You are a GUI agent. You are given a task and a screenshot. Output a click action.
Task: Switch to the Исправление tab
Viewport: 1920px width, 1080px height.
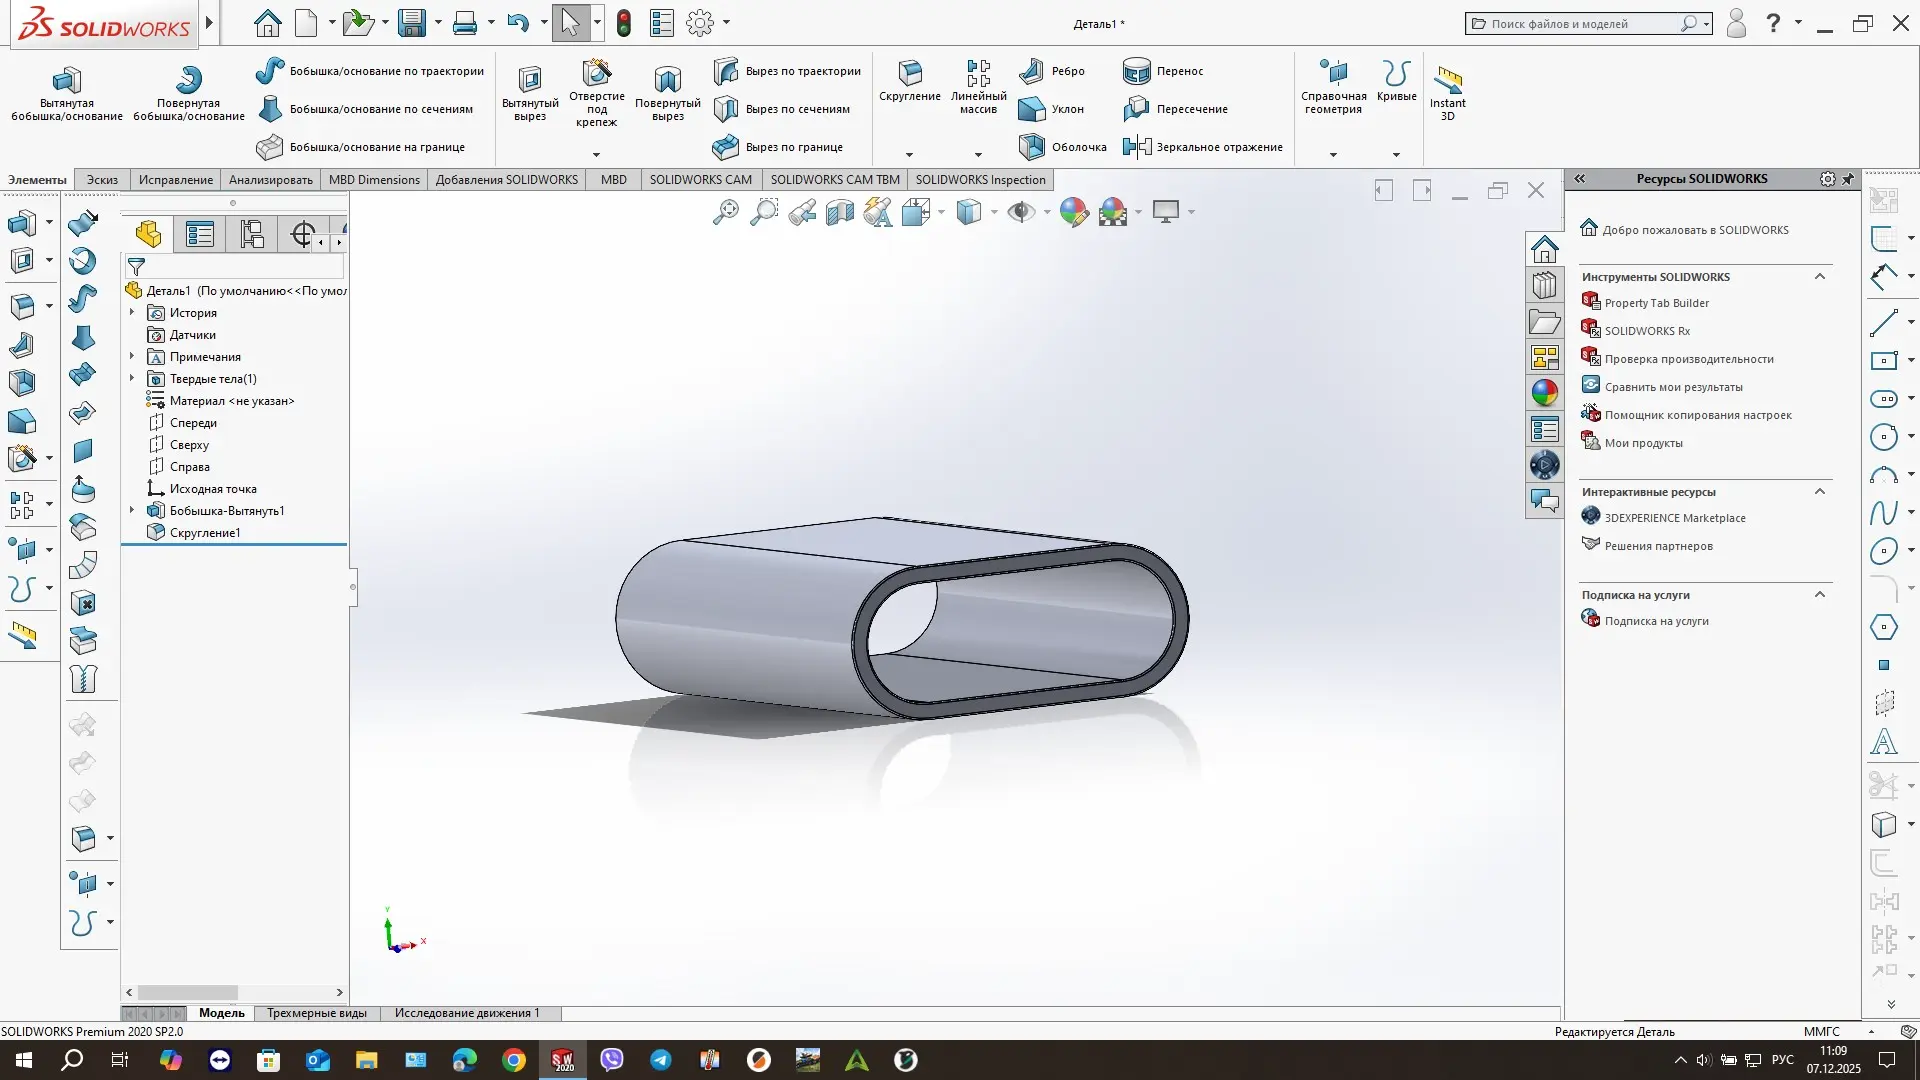click(x=176, y=180)
